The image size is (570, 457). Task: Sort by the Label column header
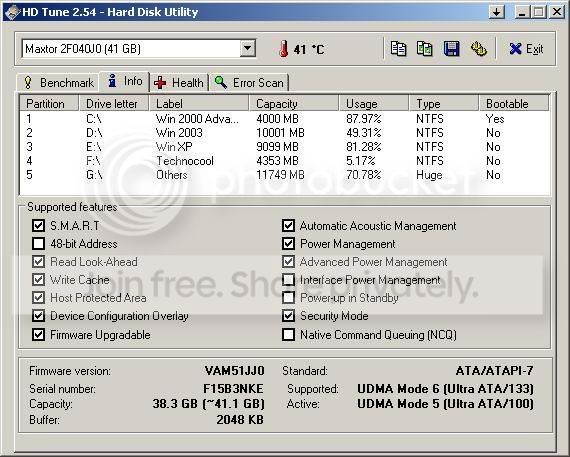(199, 104)
